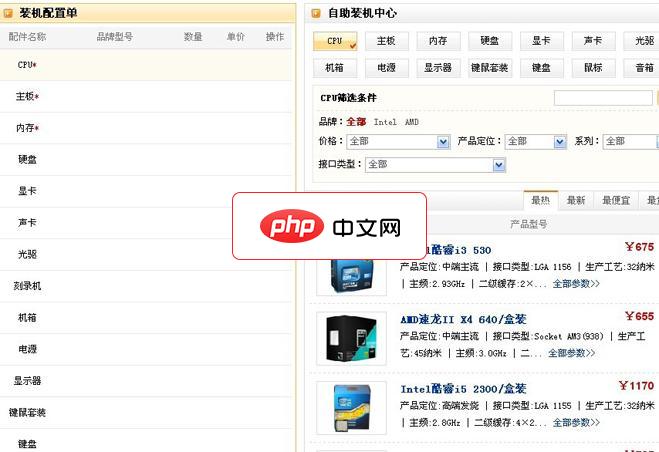
Task: Open the 接口类型 dropdown
Action: (x=435, y=165)
